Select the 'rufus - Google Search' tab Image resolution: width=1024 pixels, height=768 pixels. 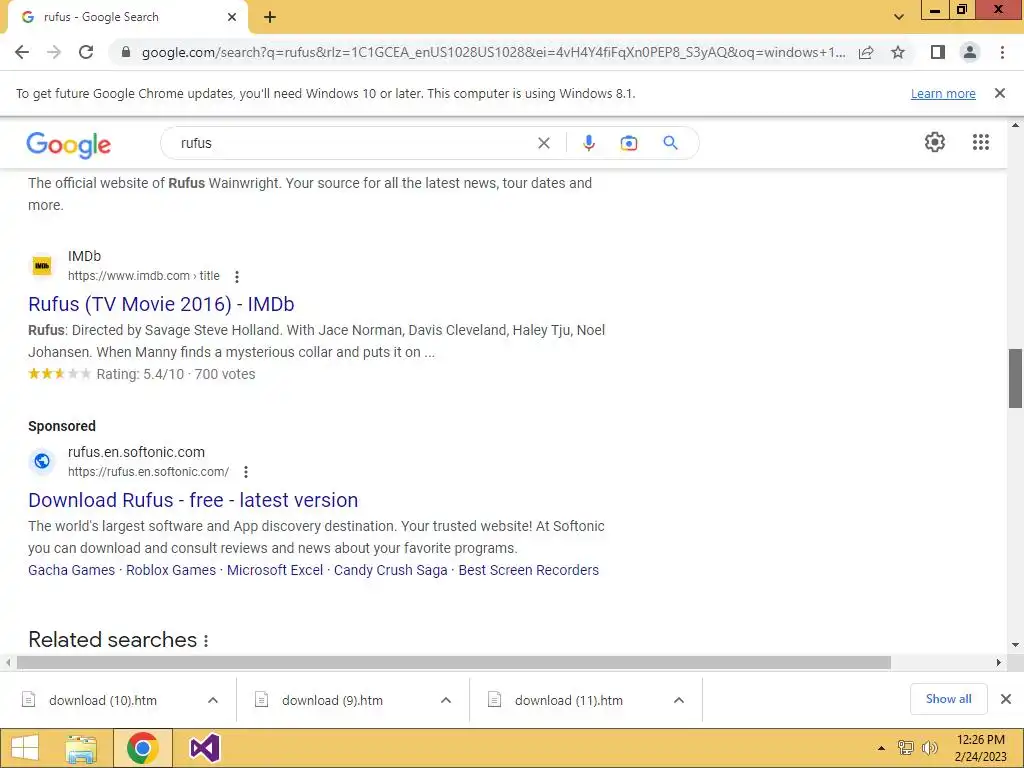point(127,17)
